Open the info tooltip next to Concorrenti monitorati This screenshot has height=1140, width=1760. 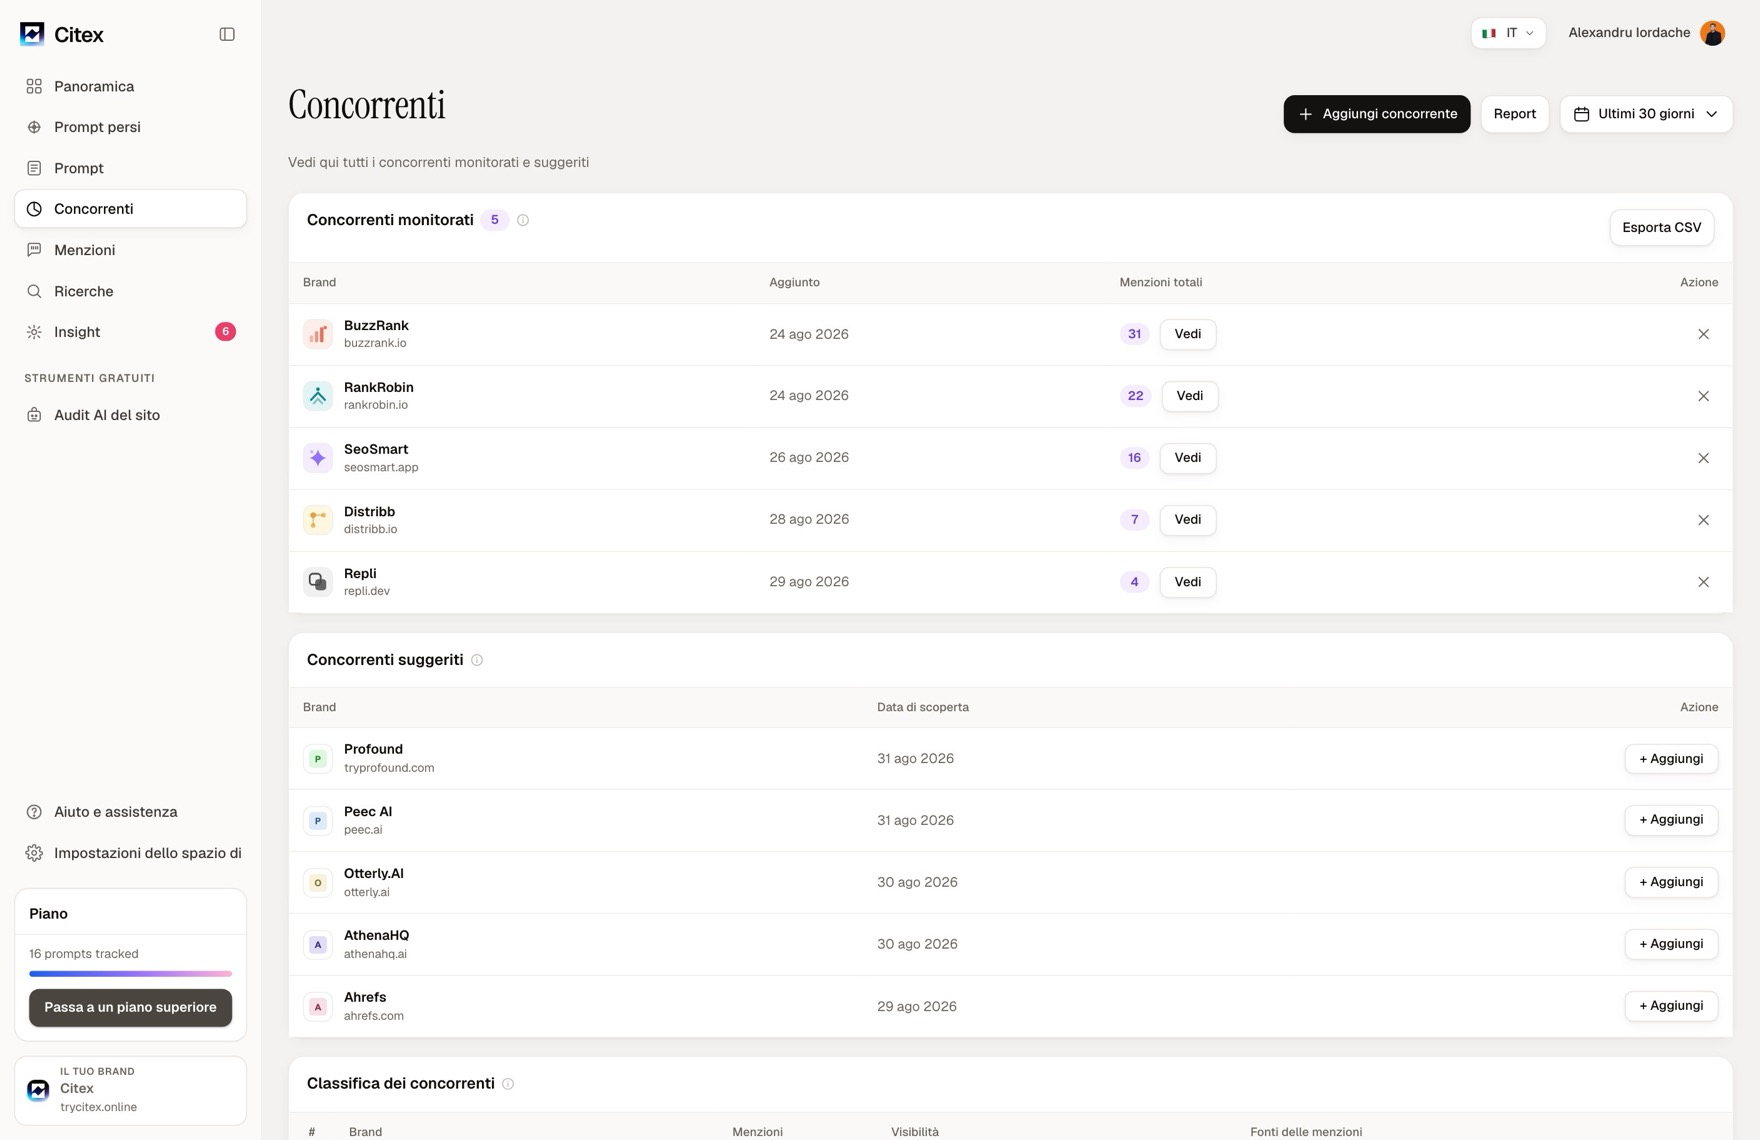click(523, 220)
